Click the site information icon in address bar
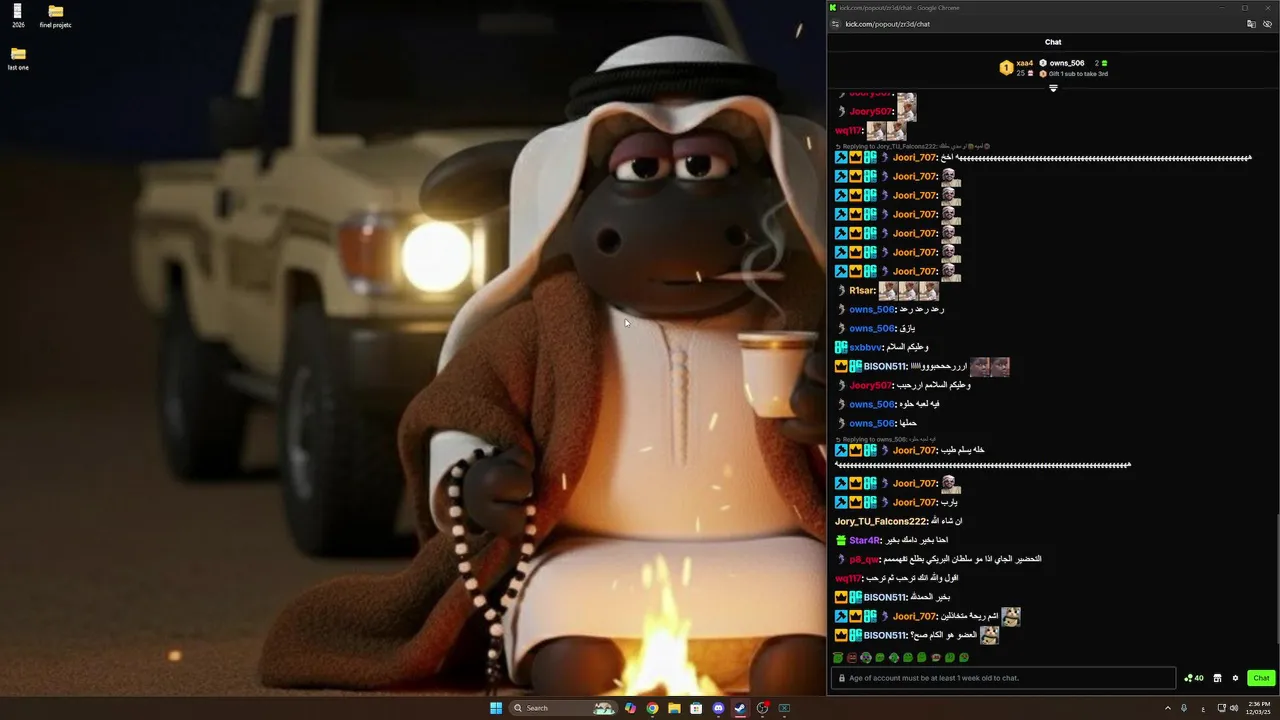 pyautogui.click(x=835, y=24)
